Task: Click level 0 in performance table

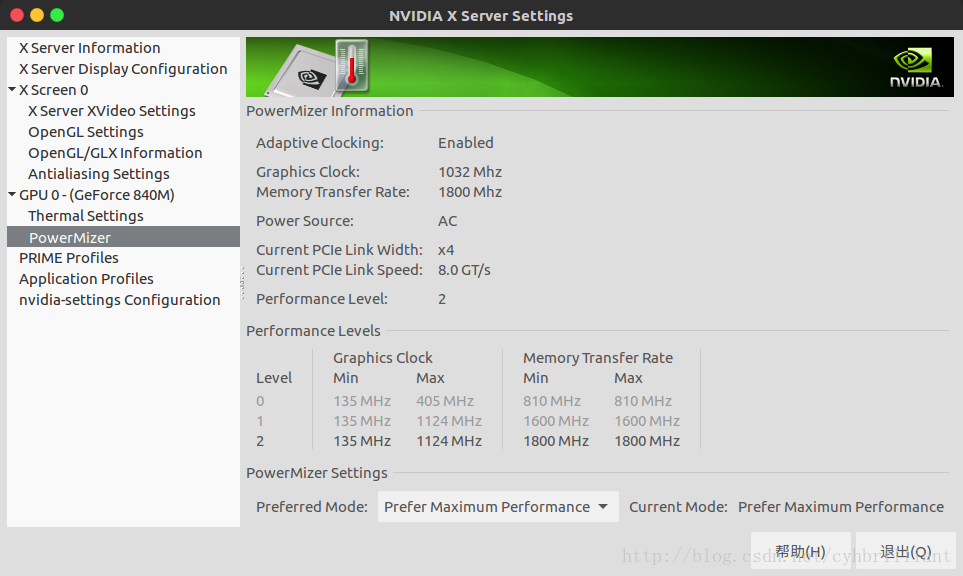Action: pos(260,401)
